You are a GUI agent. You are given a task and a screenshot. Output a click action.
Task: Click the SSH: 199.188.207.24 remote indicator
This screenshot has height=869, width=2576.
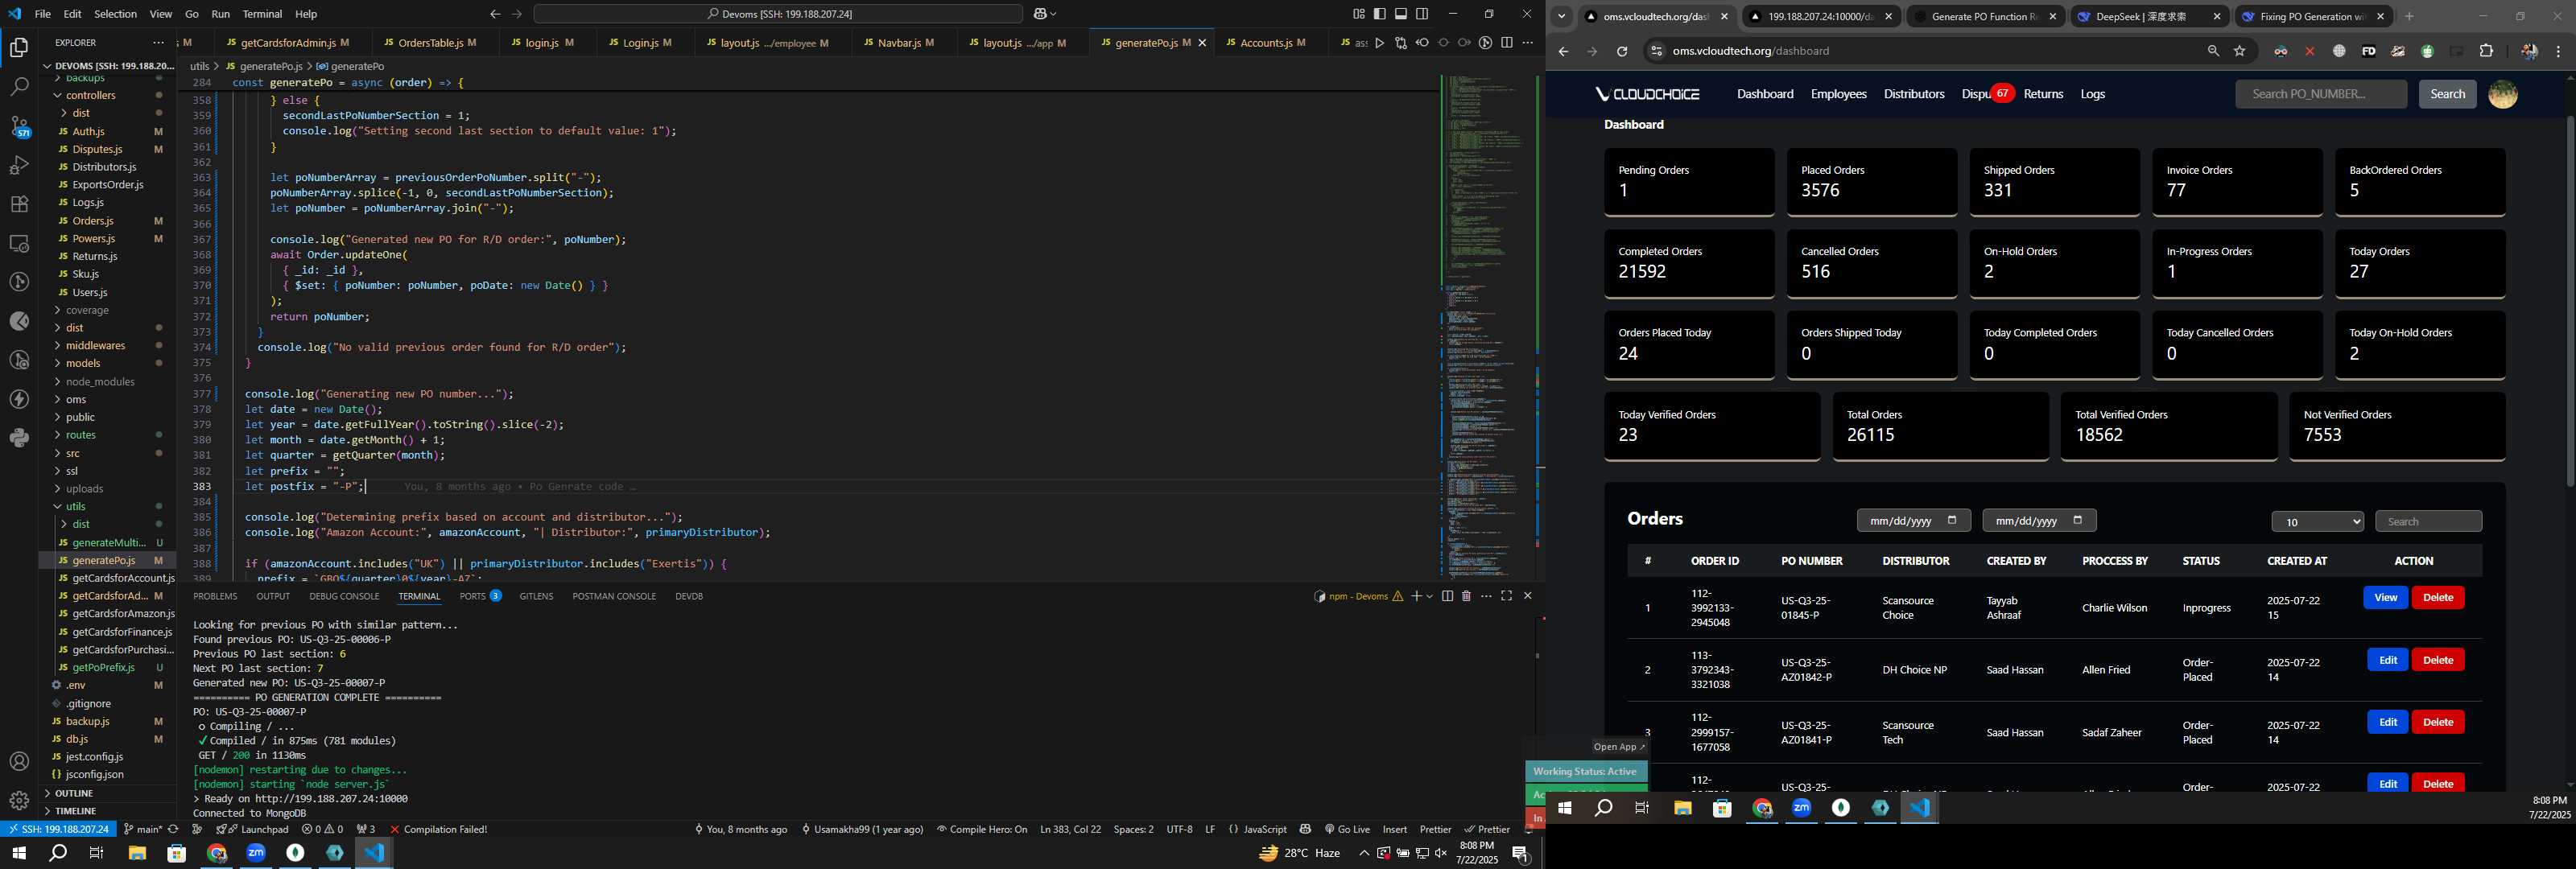58,829
